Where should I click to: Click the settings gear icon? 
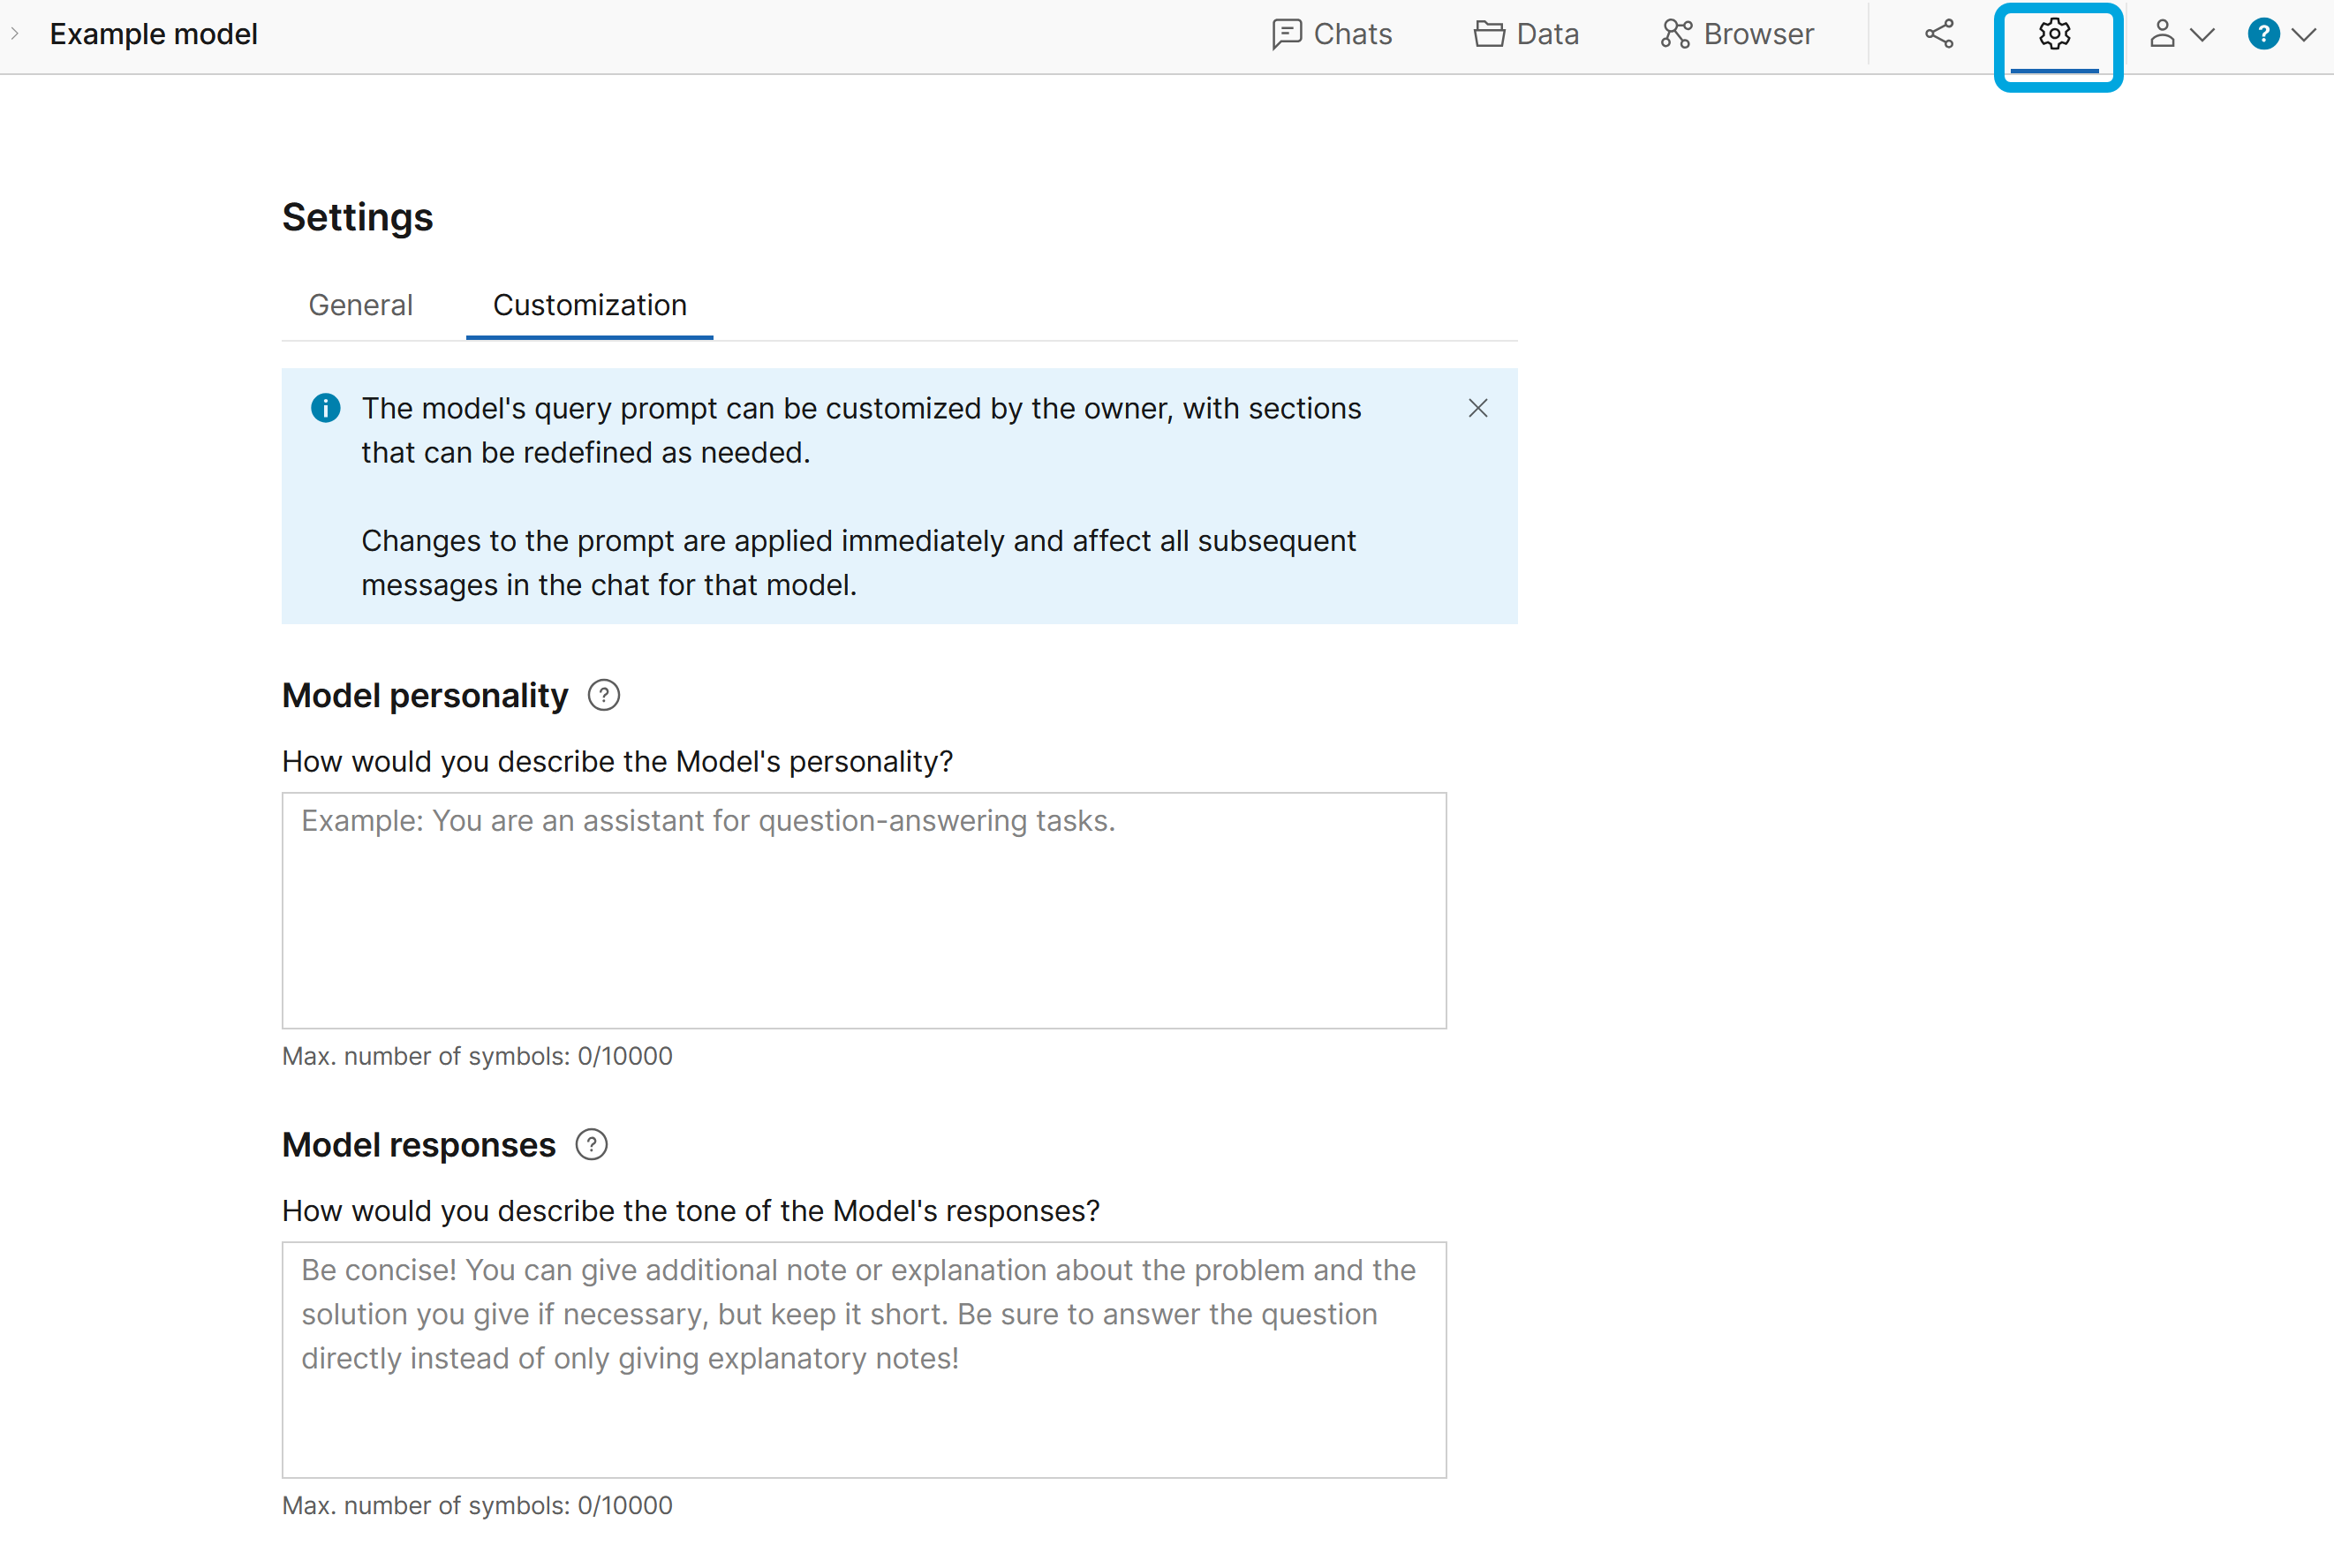[x=2054, y=35]
